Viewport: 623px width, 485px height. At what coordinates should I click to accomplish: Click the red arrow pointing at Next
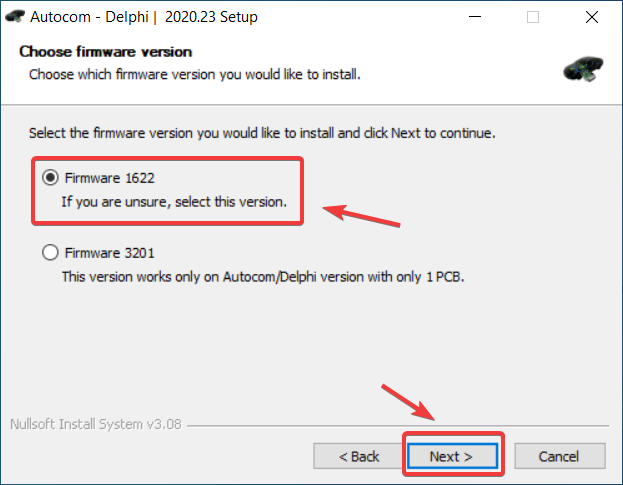(x=408, y=402)
